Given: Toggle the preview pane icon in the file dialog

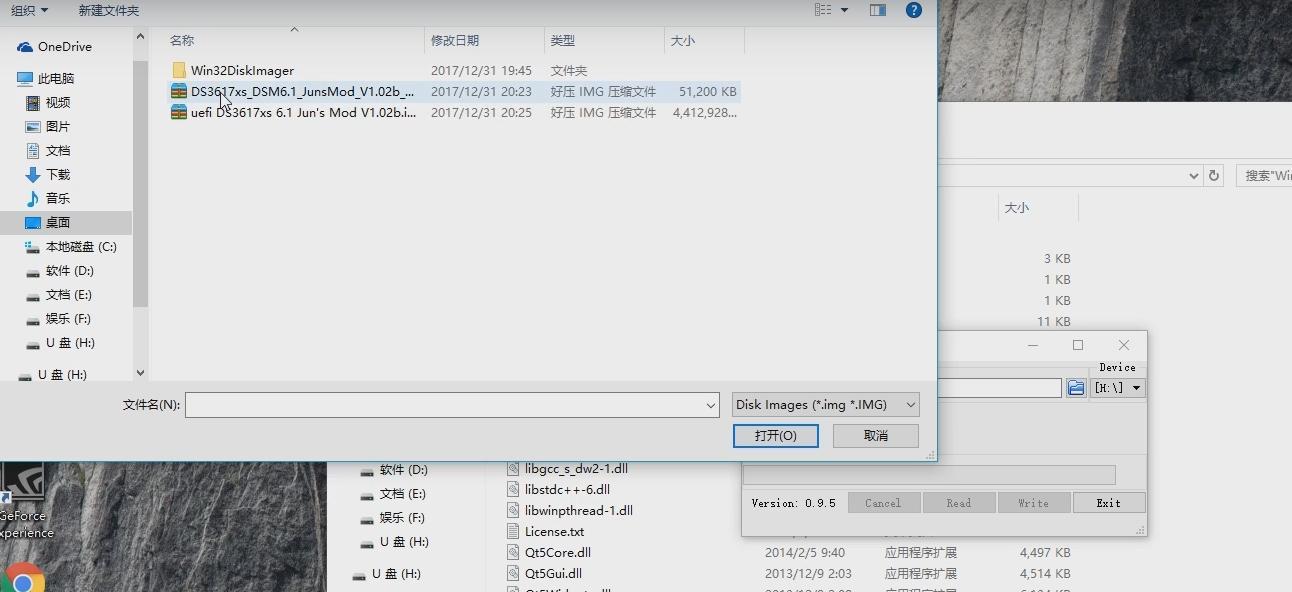Looking at the screenshot, I should coord(878,10).
